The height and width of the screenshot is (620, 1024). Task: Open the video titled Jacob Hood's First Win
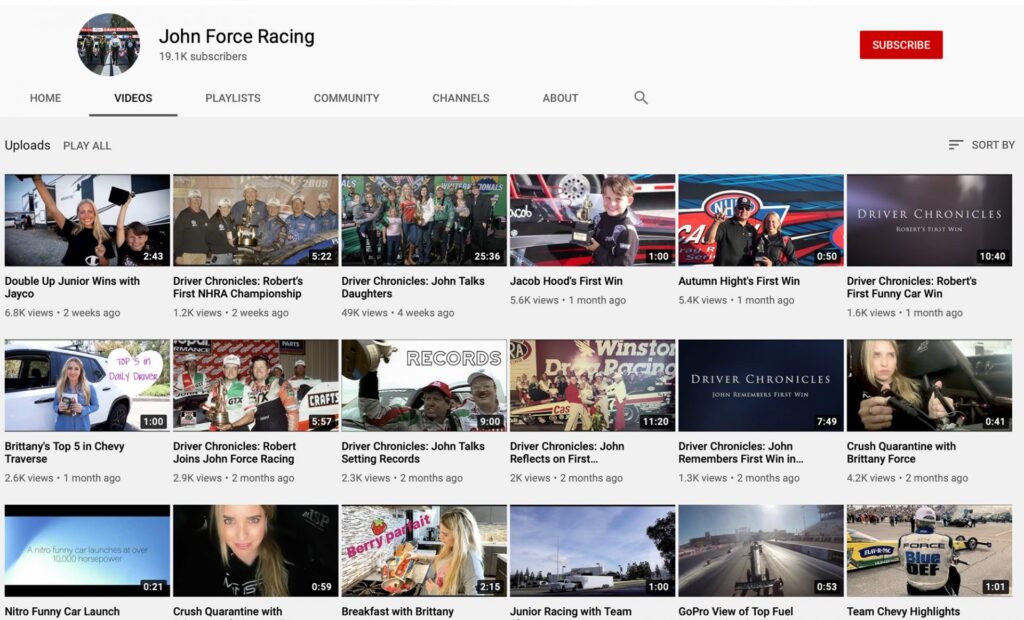(x=592, y=219)
